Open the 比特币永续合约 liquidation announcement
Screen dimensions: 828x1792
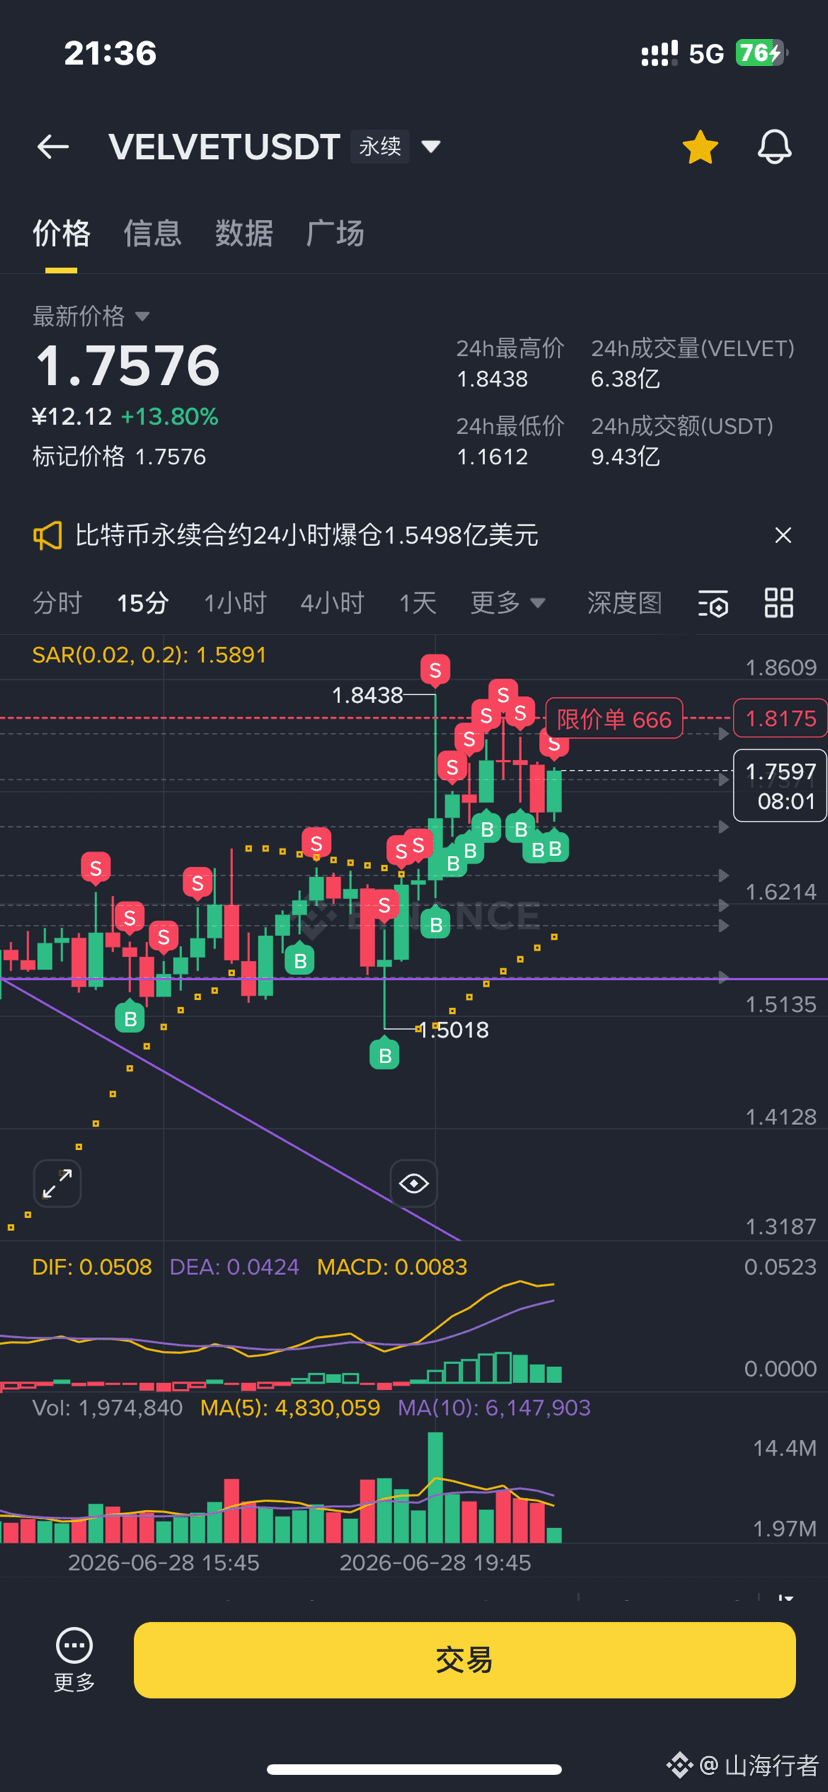307,535
